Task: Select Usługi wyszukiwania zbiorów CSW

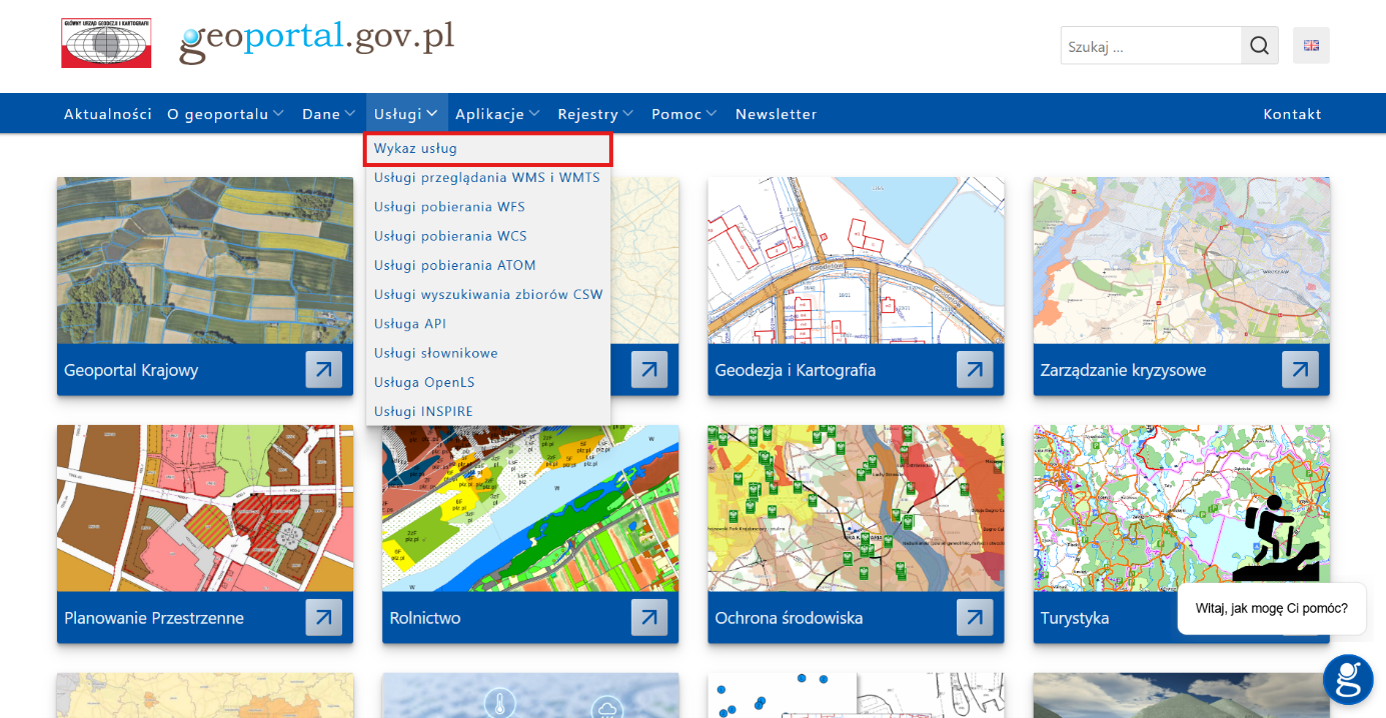Action: pyautogui.click(x=488, y=294)
